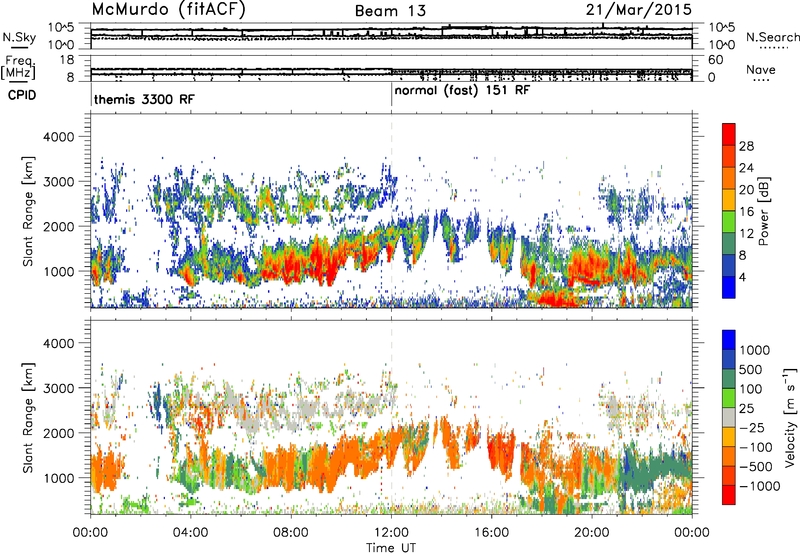Click the '4' power colorbar tick value

(x=742, y=277)
